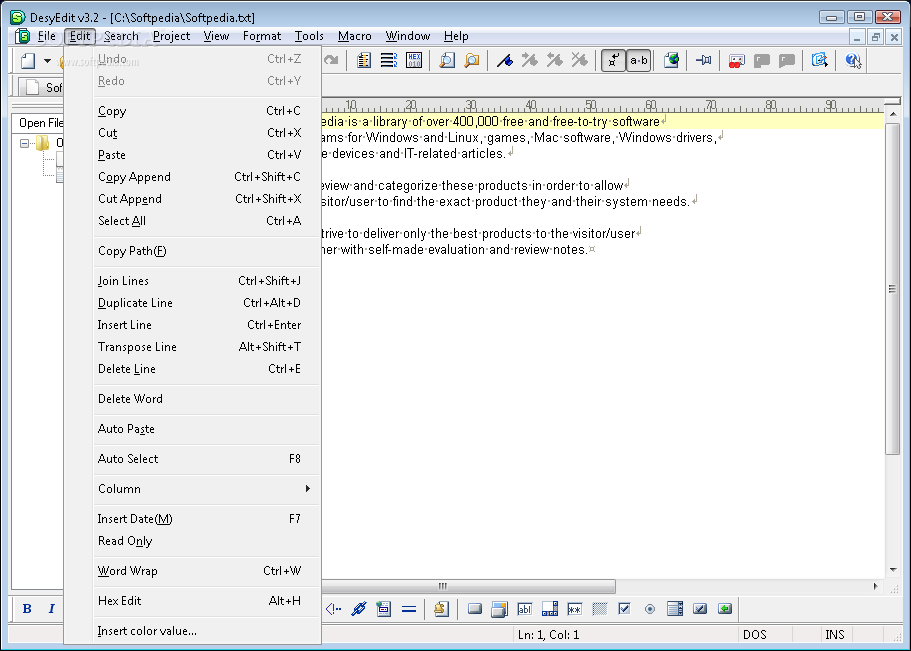
Task: Click the Italic I formatting button
Action: [x=51, y=609]
